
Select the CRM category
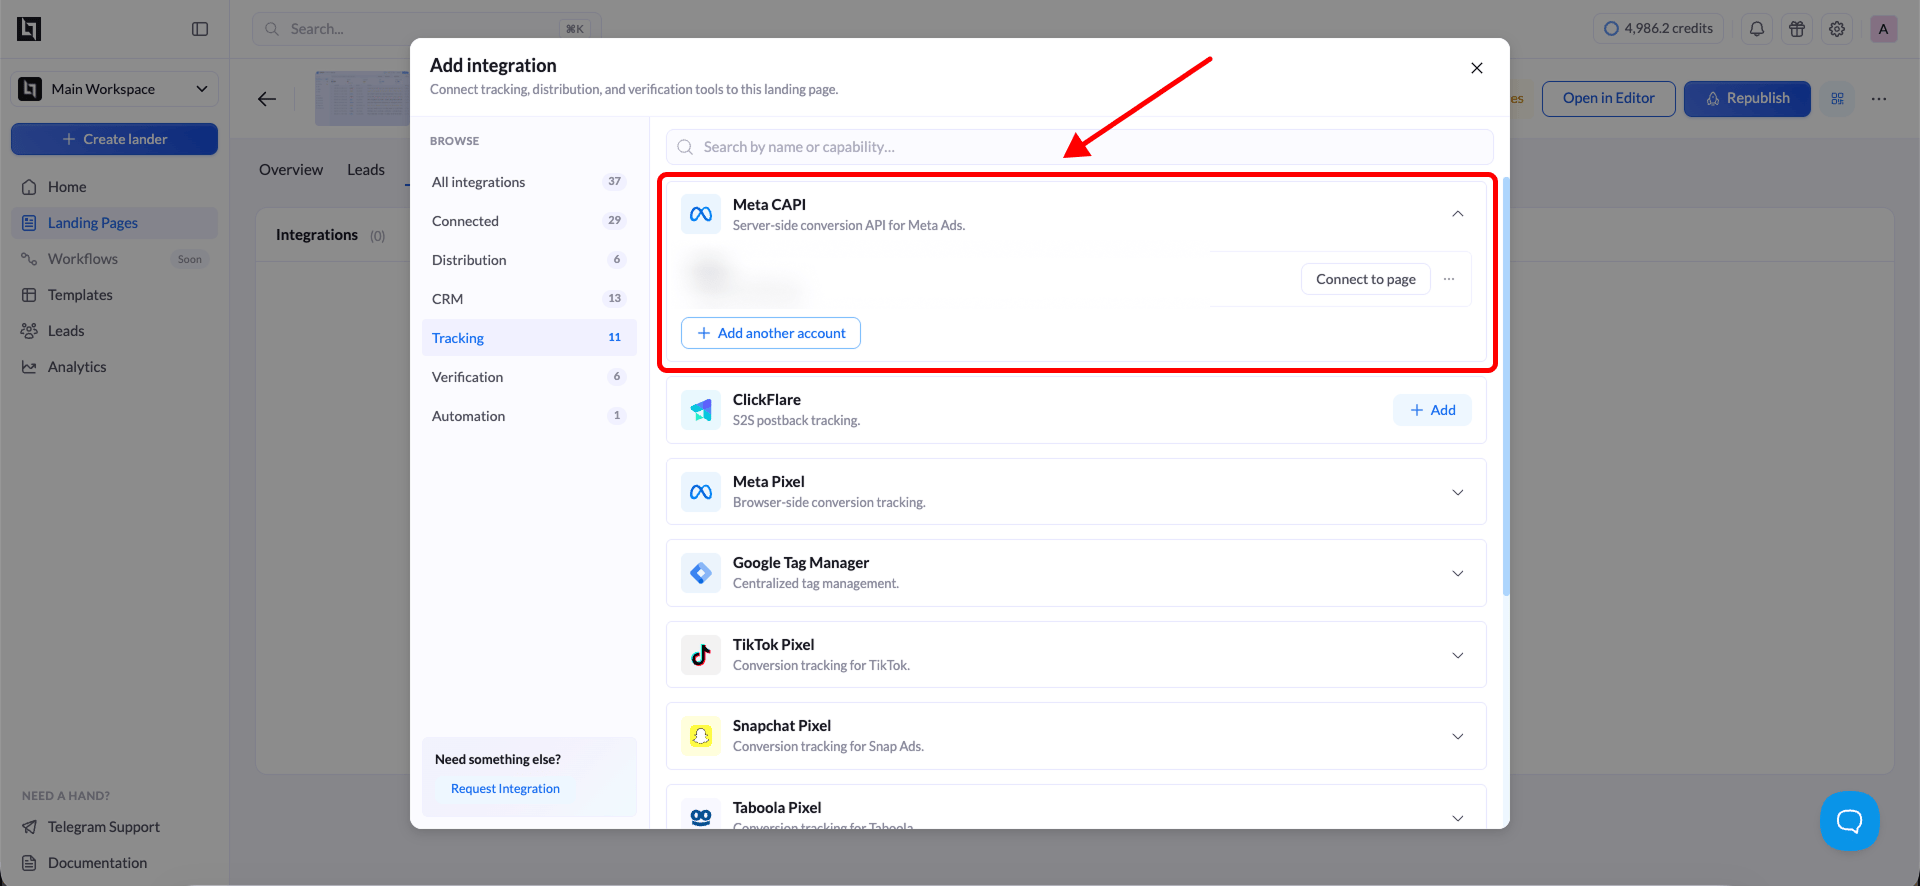[x=529, y=299]
